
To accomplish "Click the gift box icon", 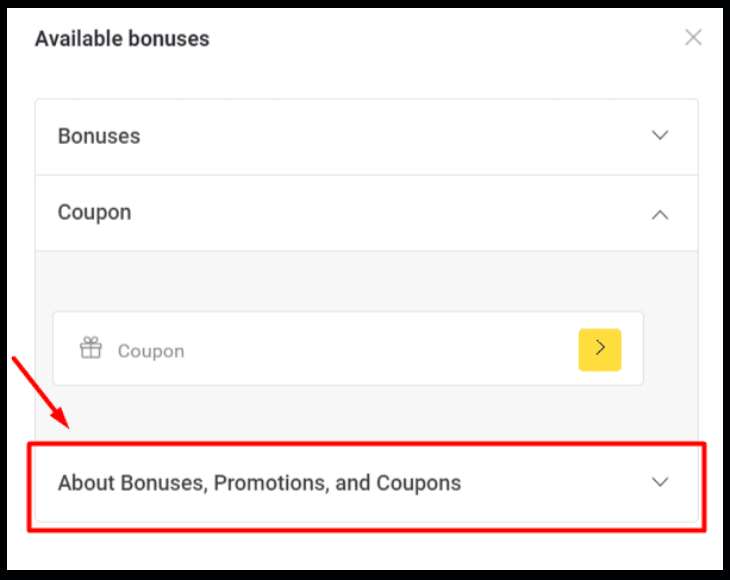I will tap(91, 349).
